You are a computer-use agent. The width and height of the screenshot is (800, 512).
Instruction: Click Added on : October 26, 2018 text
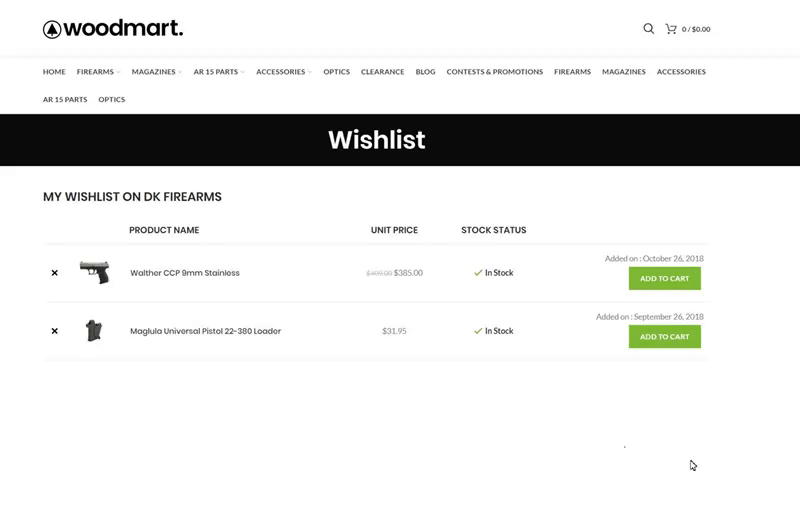(x=654, y=259)
